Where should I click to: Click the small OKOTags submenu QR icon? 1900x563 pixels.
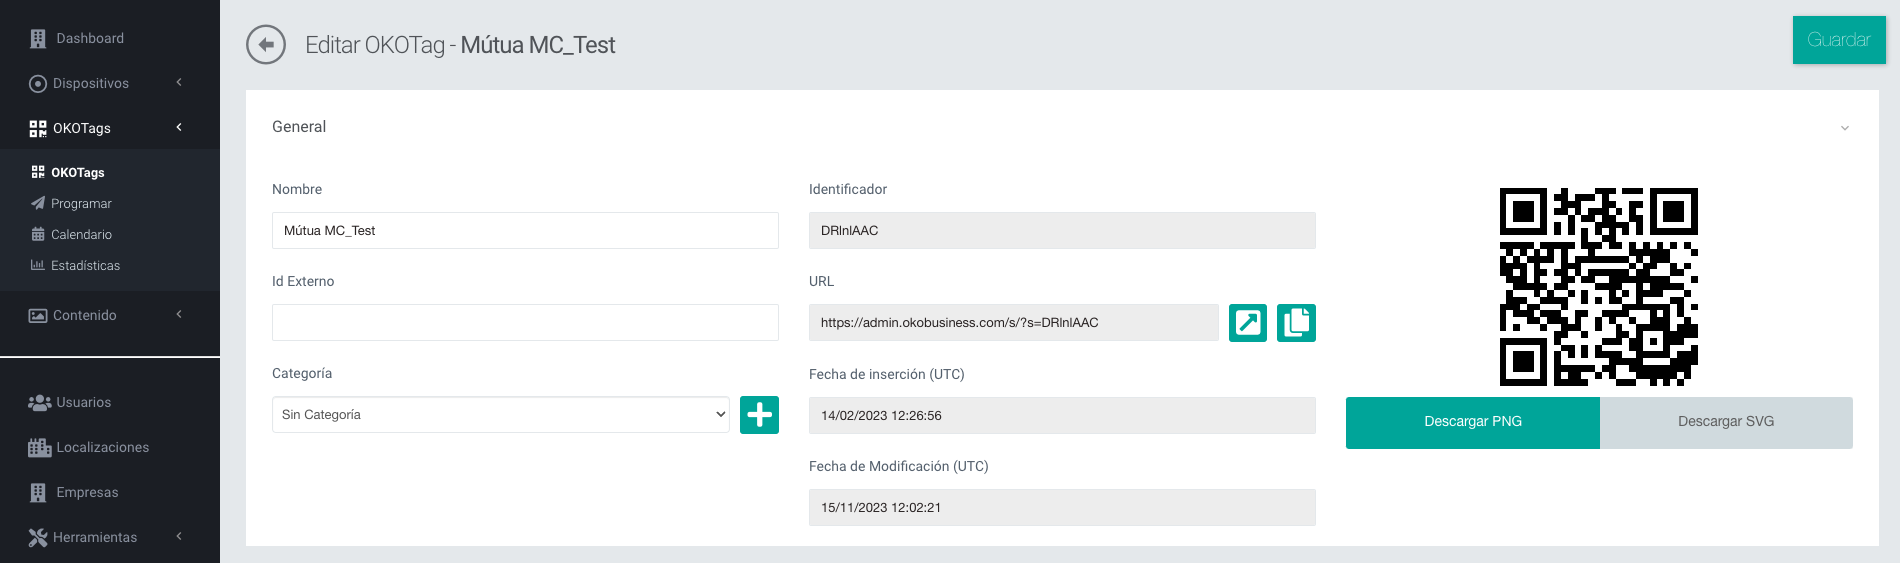click(x=38, y=172)
